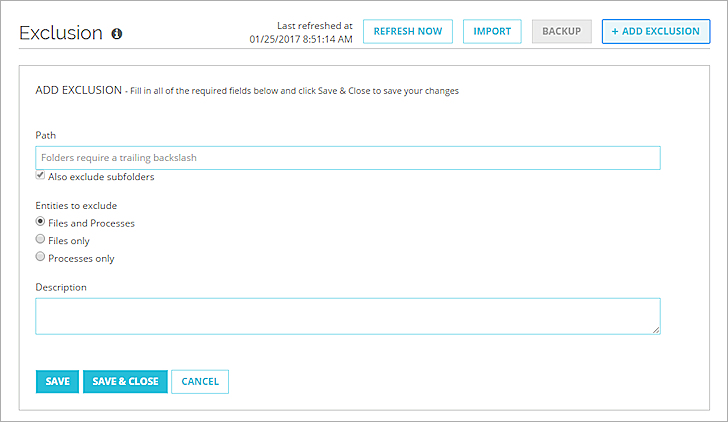Select the Files and Processes radio option
Screen dimensions: 728x422
click(x=40, y=222)
